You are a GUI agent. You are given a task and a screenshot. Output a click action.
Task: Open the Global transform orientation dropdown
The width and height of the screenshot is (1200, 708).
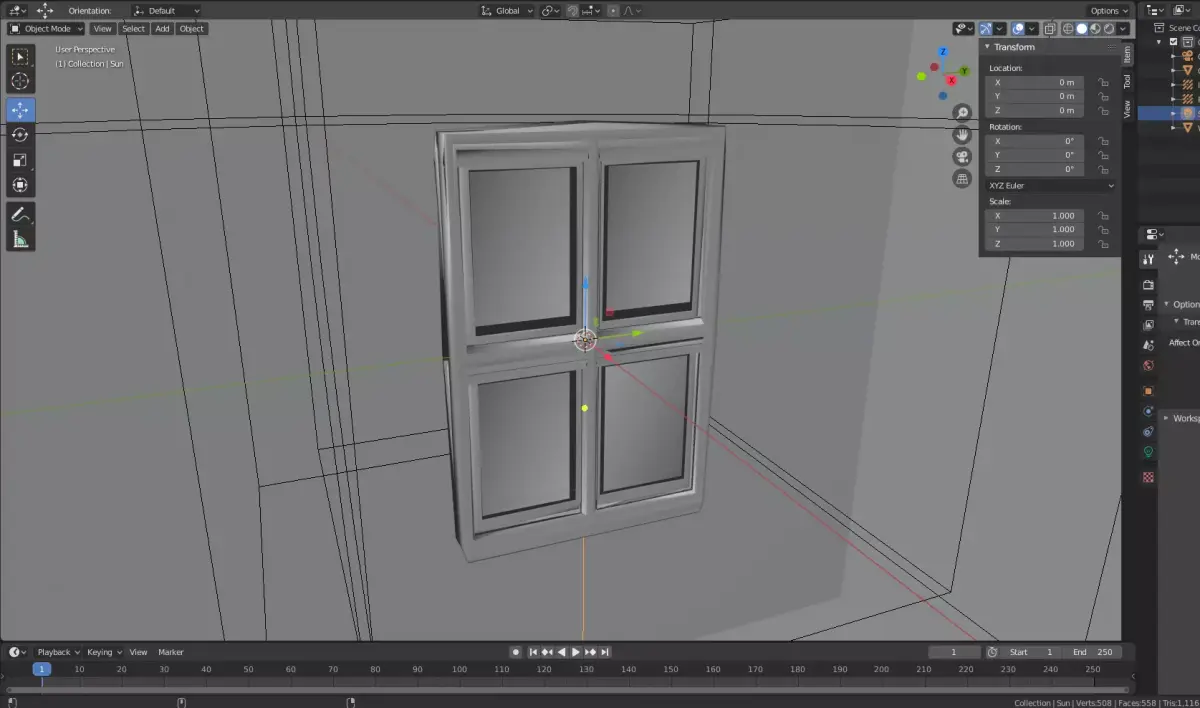coord(507,10)
